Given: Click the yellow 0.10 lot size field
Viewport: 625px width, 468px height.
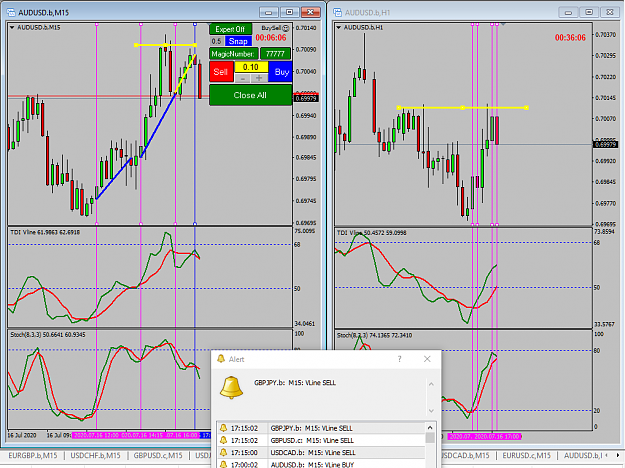Looking at the screenshot, I should [x=251, y=67].
